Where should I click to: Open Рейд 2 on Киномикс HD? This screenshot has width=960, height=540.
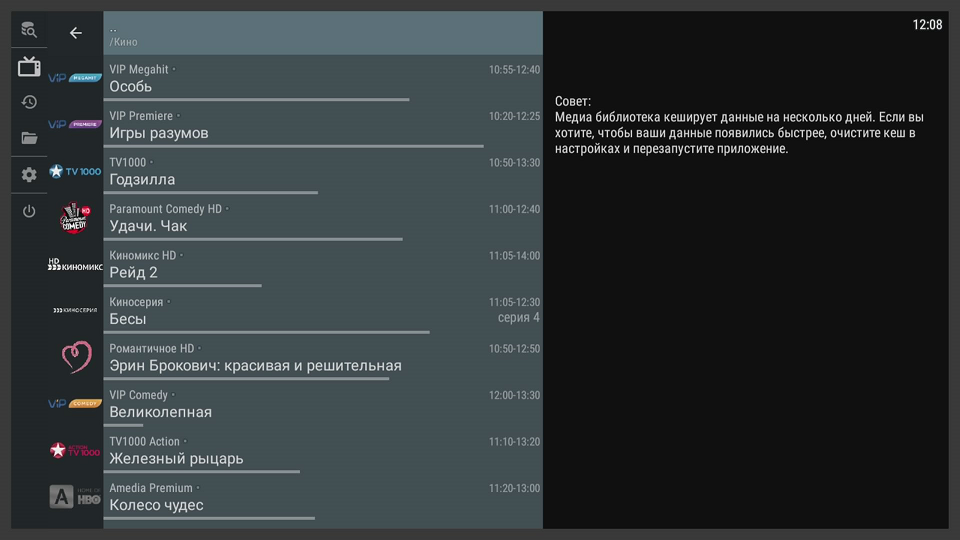pyautogui.click(x=323, y=265)
